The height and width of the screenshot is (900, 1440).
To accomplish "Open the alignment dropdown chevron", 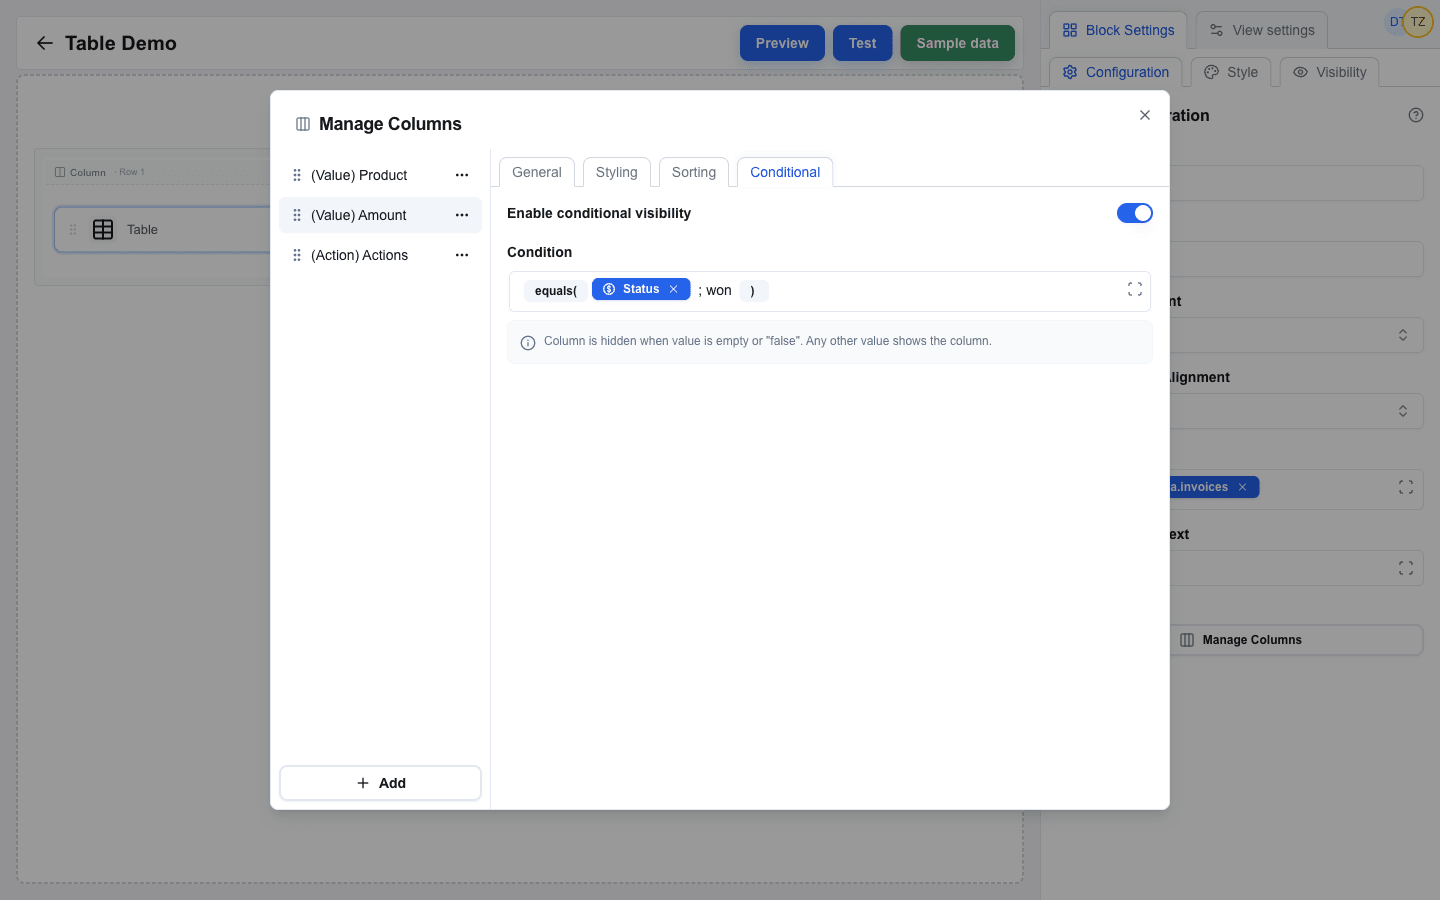I will (x=1403, y=411).
